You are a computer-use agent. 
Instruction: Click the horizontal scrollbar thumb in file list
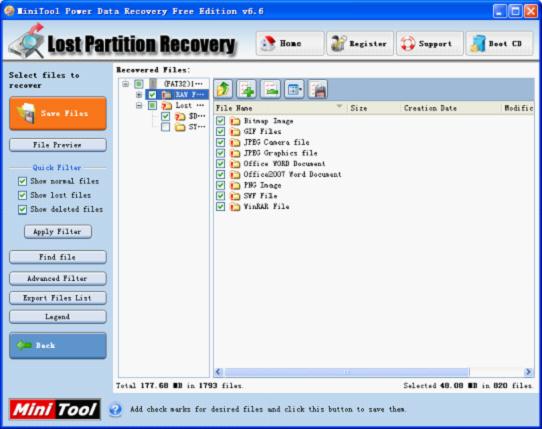click(x=347, y=372)
